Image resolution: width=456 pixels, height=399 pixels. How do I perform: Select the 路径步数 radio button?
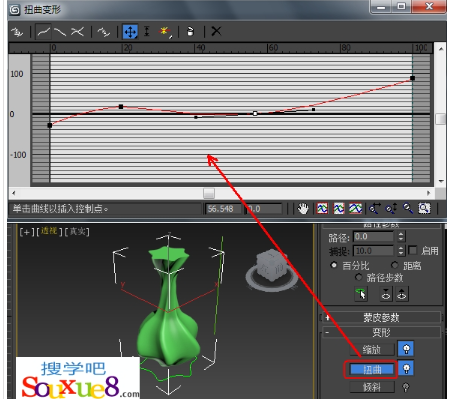click(x=359, y=277)
